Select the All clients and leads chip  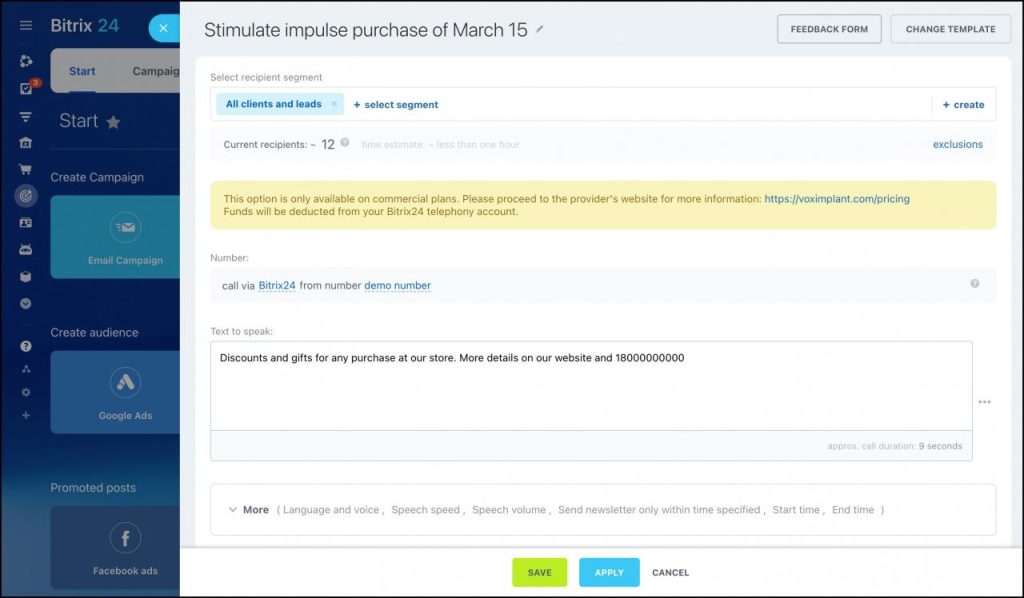click(280, 104)
